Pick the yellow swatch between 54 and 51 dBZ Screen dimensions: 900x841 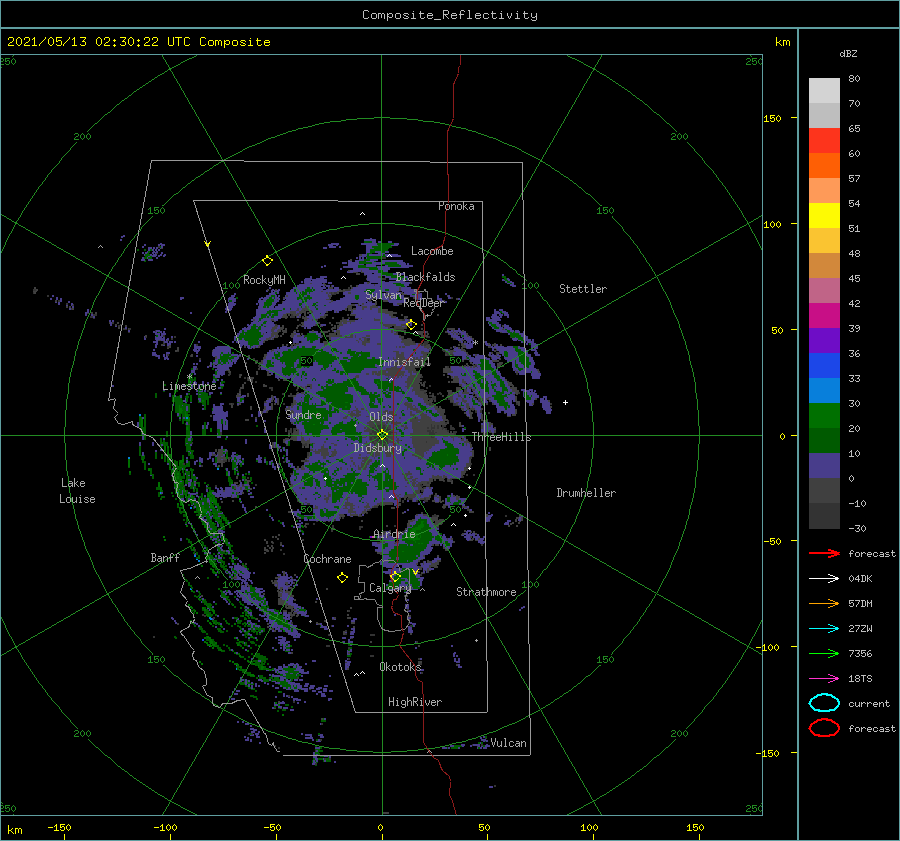(824, 216)
